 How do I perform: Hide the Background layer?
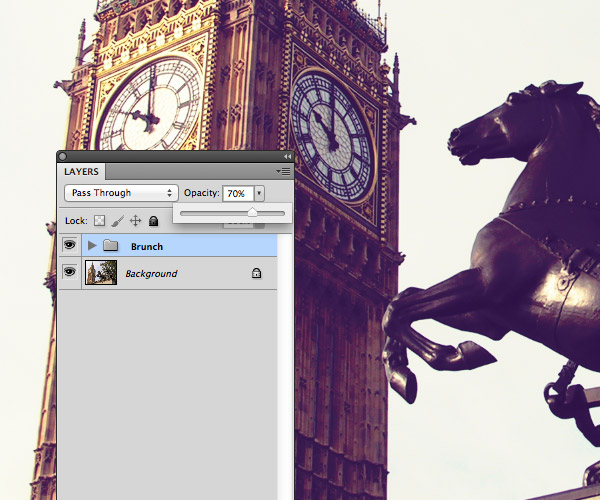point(69,272)
